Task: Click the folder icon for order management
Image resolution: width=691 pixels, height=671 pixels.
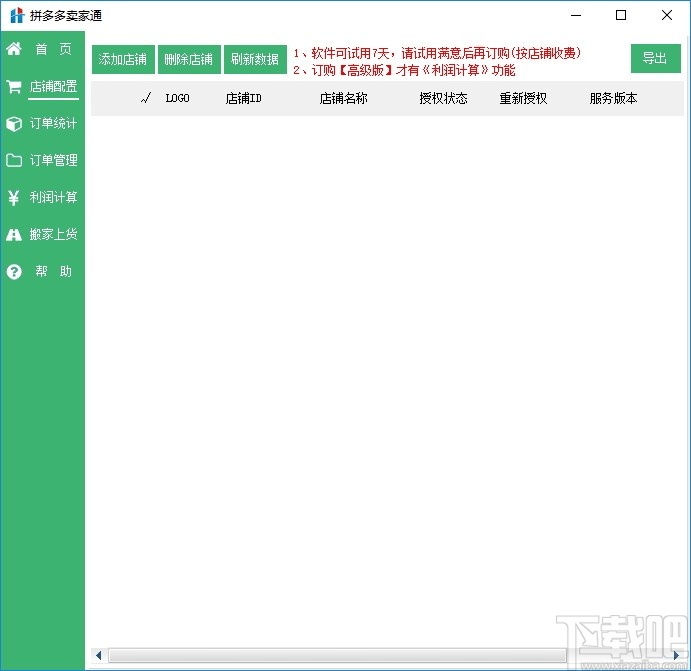Action: [14, 160]
